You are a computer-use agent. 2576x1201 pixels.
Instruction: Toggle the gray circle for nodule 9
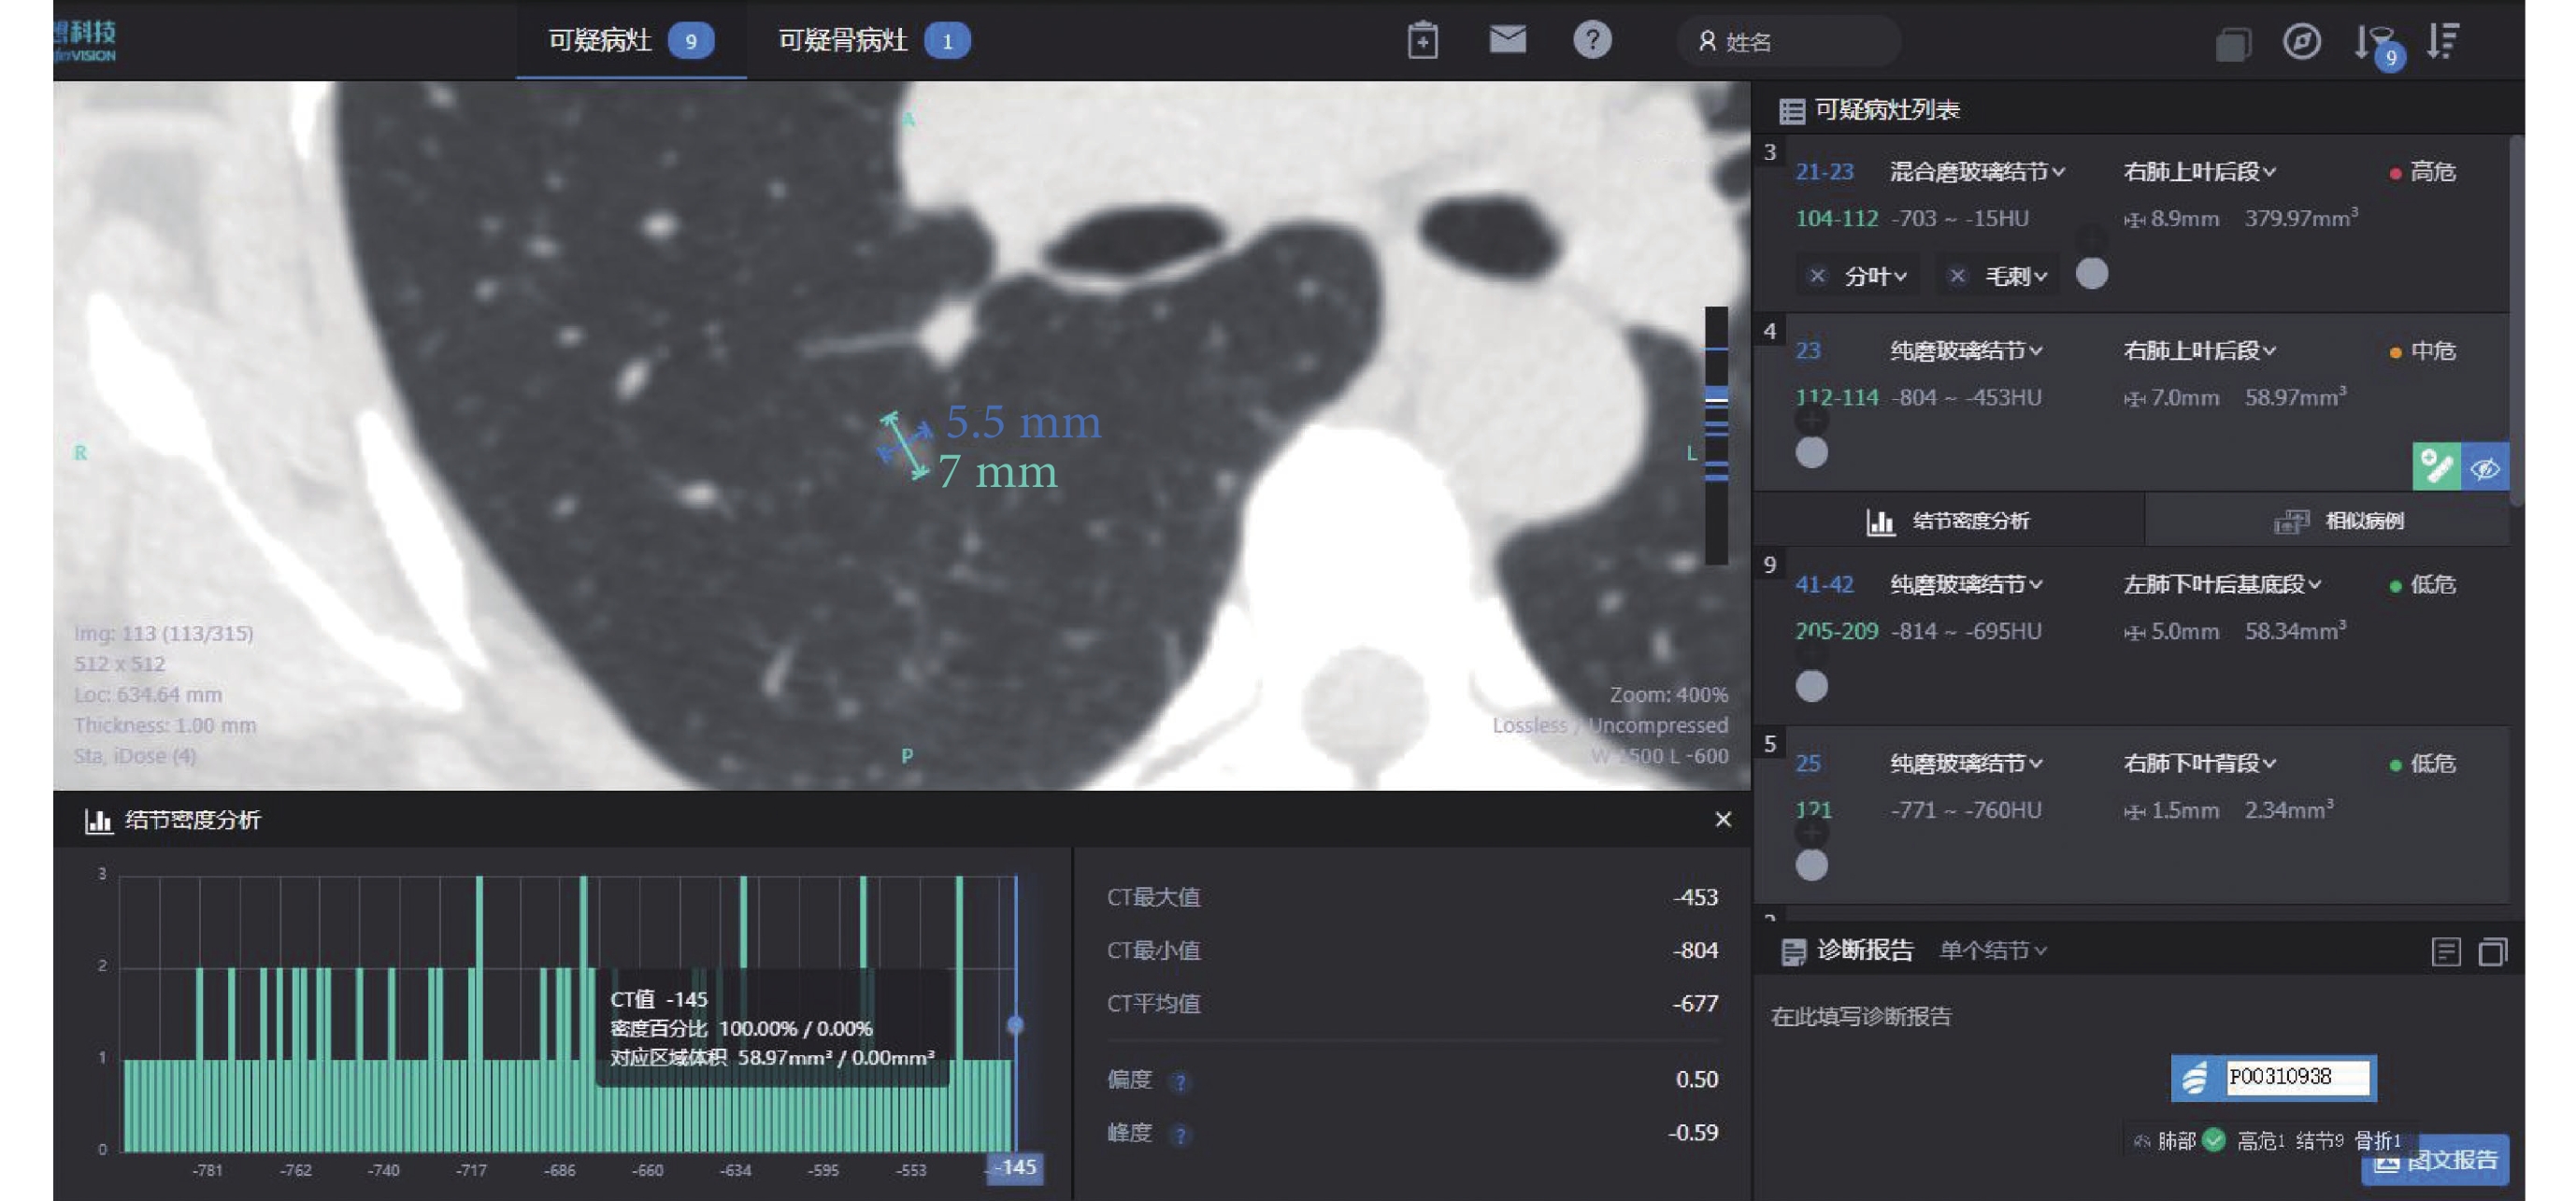(1811, 686)
